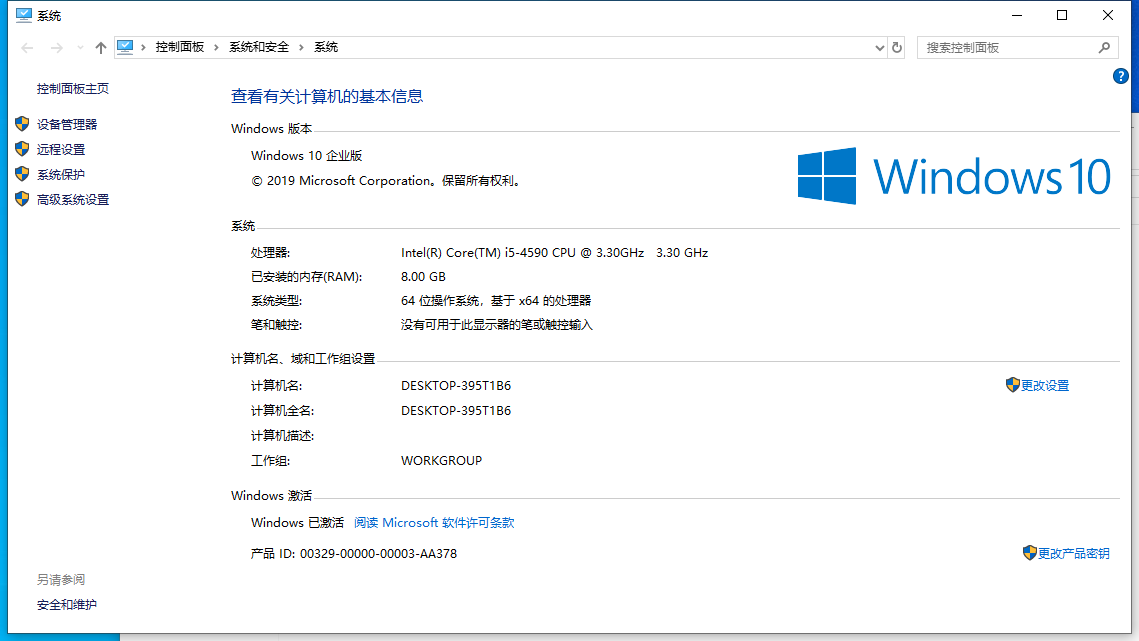Viewport: 1139px width, 641px height.
Task: Open help with the question mark icon
Action: [1120, 76]
